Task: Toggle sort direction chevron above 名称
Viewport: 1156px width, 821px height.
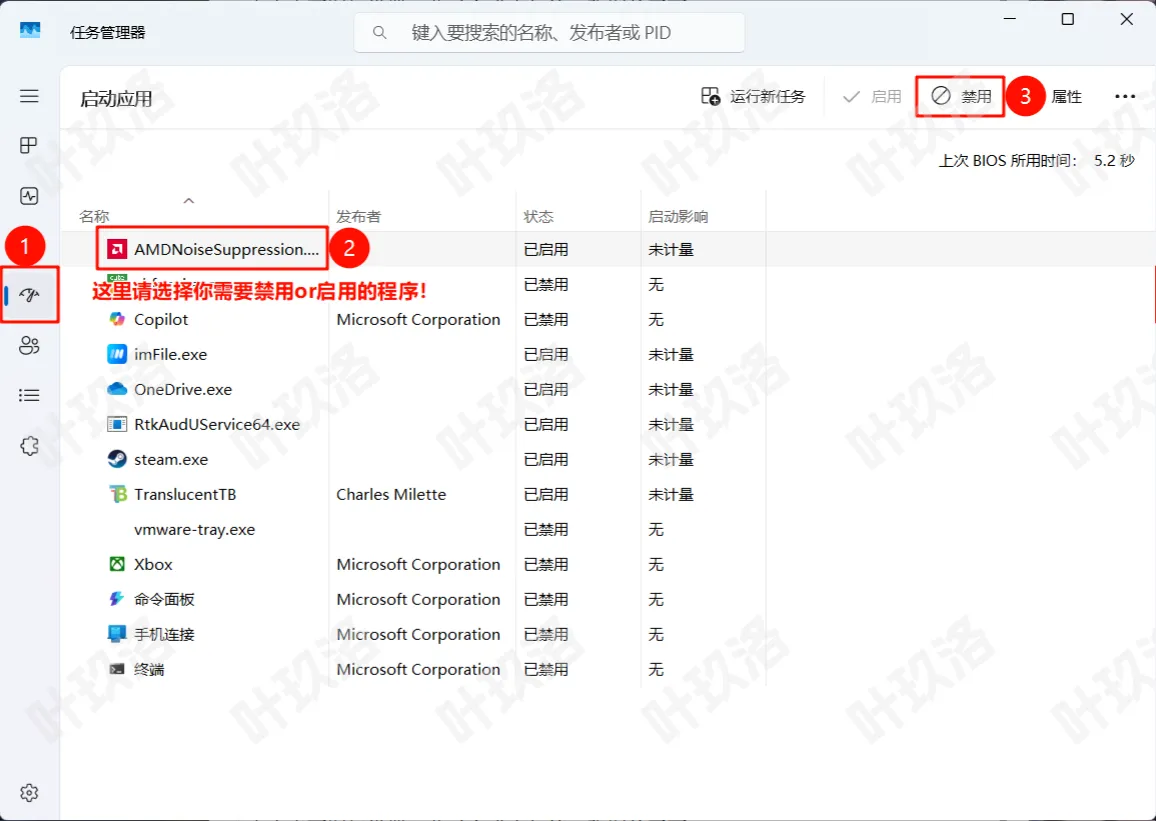Action: click(x=189, y=200)
